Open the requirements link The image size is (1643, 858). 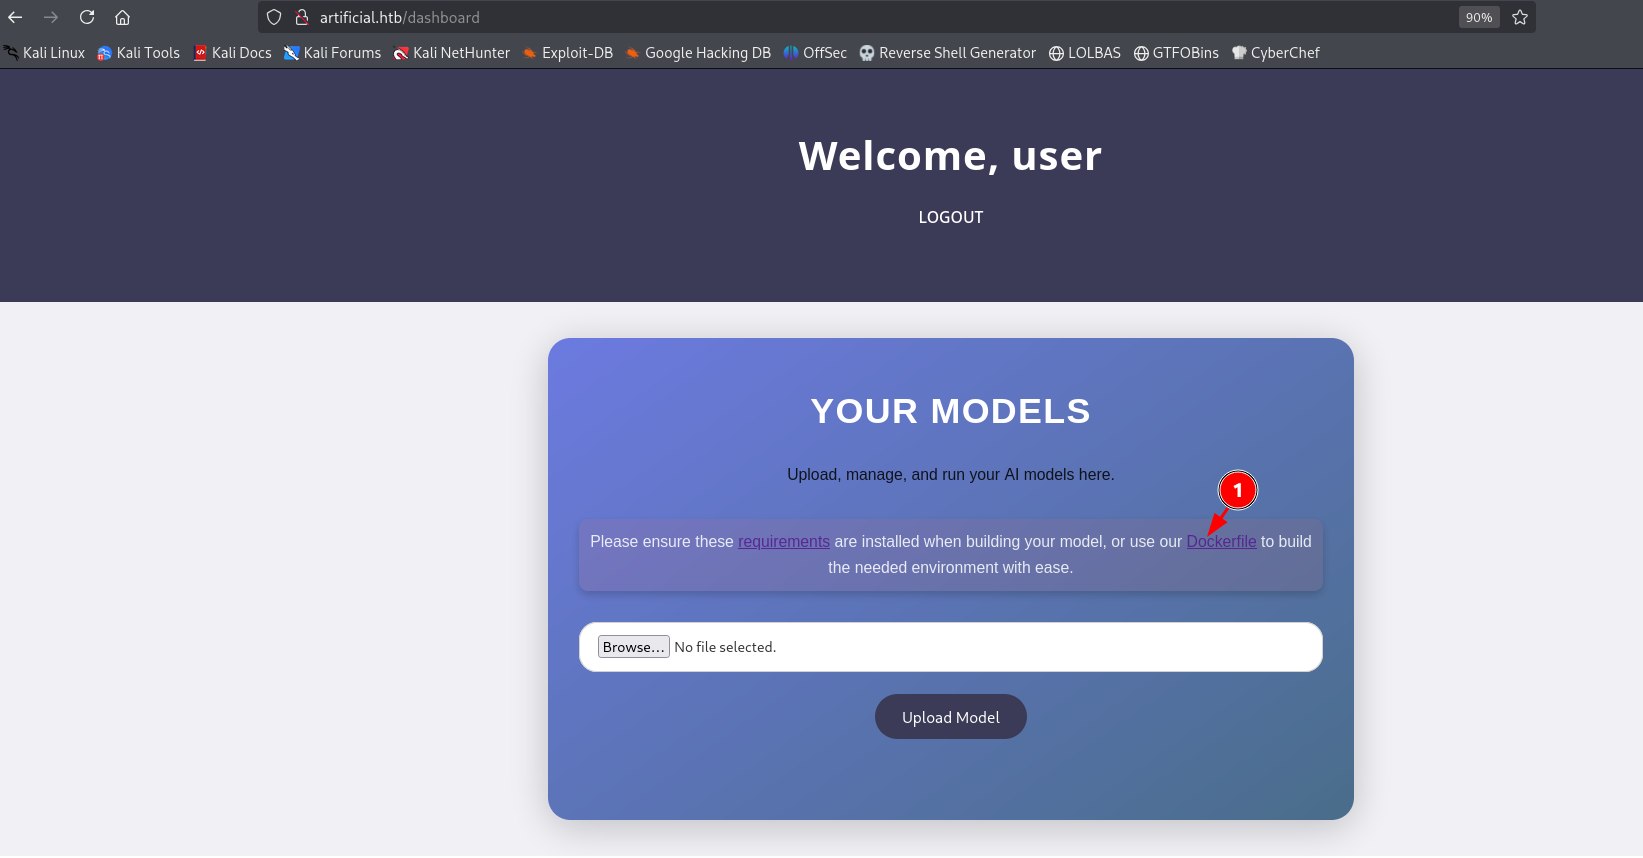783,541
